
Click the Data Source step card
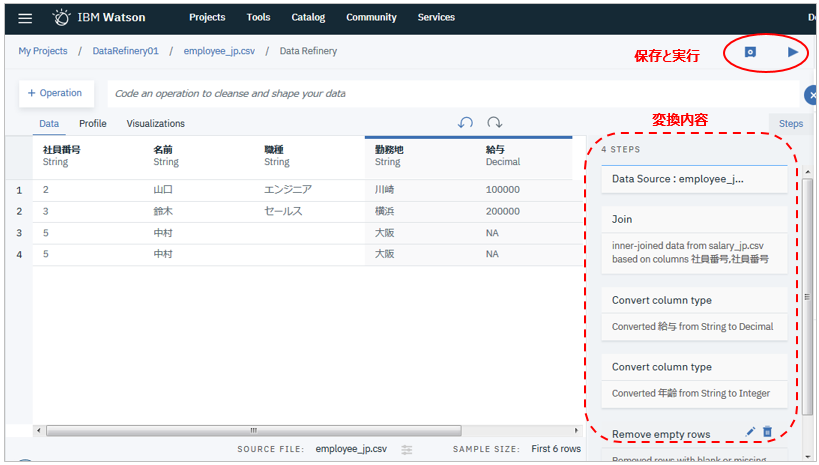tap(694, 179)
